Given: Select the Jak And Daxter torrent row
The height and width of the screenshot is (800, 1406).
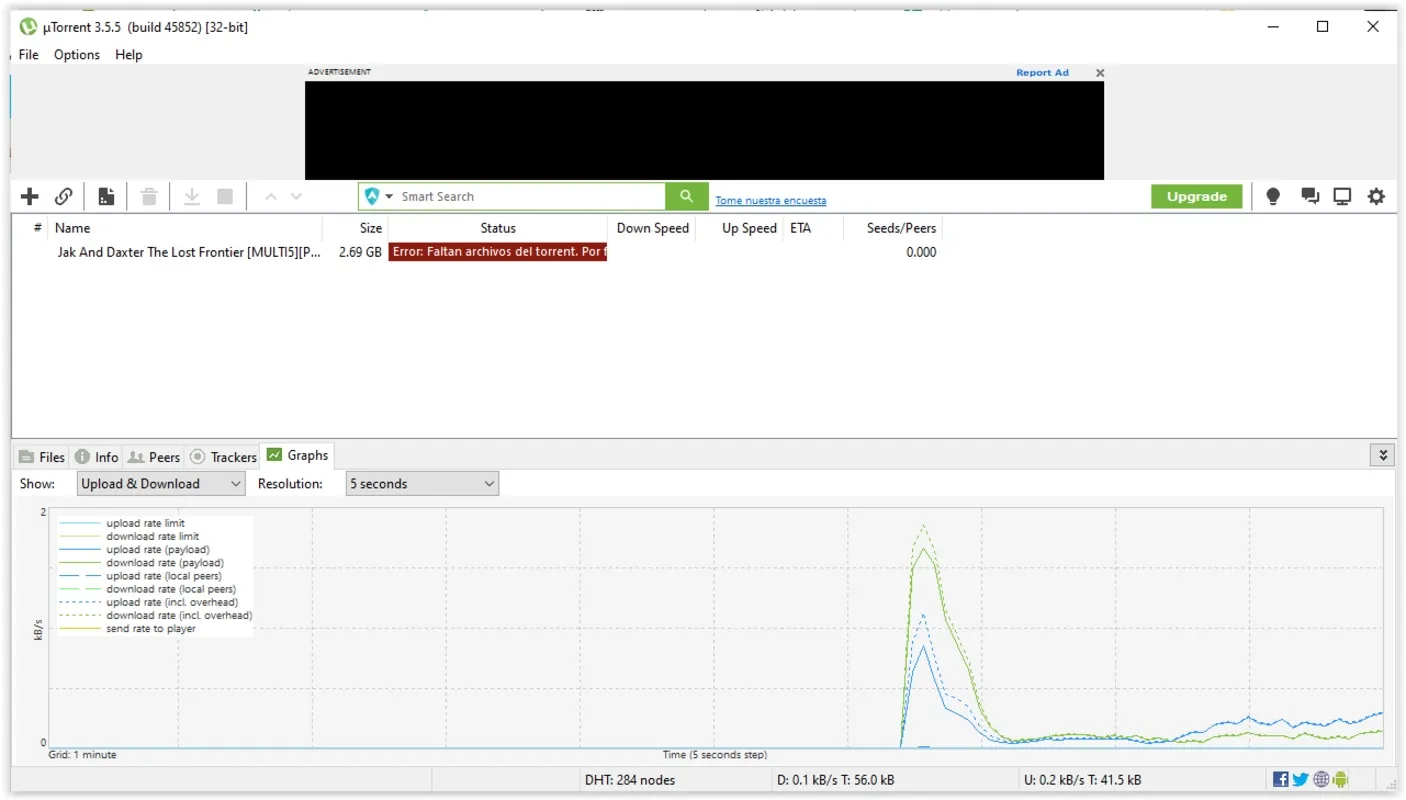Looking at the screenshot, I should pos(478,252).
